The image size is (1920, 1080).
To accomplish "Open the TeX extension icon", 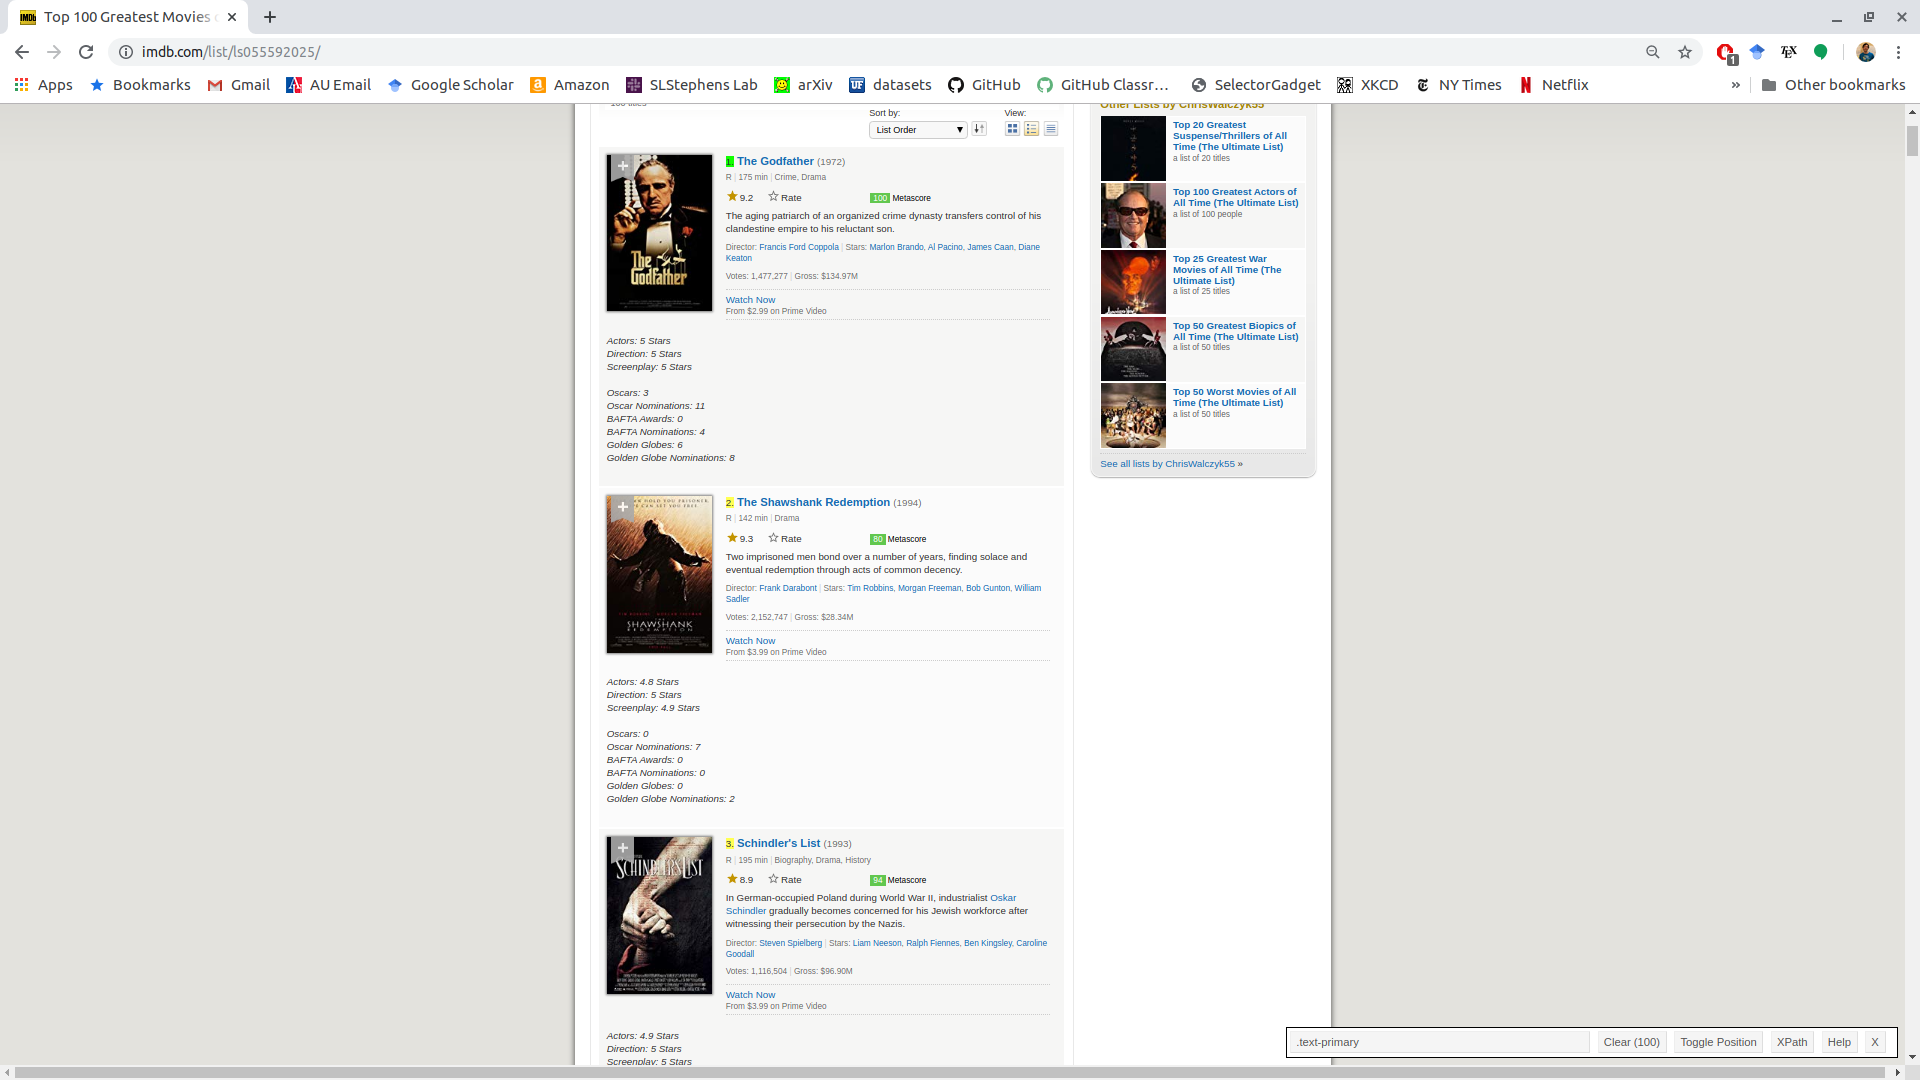I will [1789, 52].
